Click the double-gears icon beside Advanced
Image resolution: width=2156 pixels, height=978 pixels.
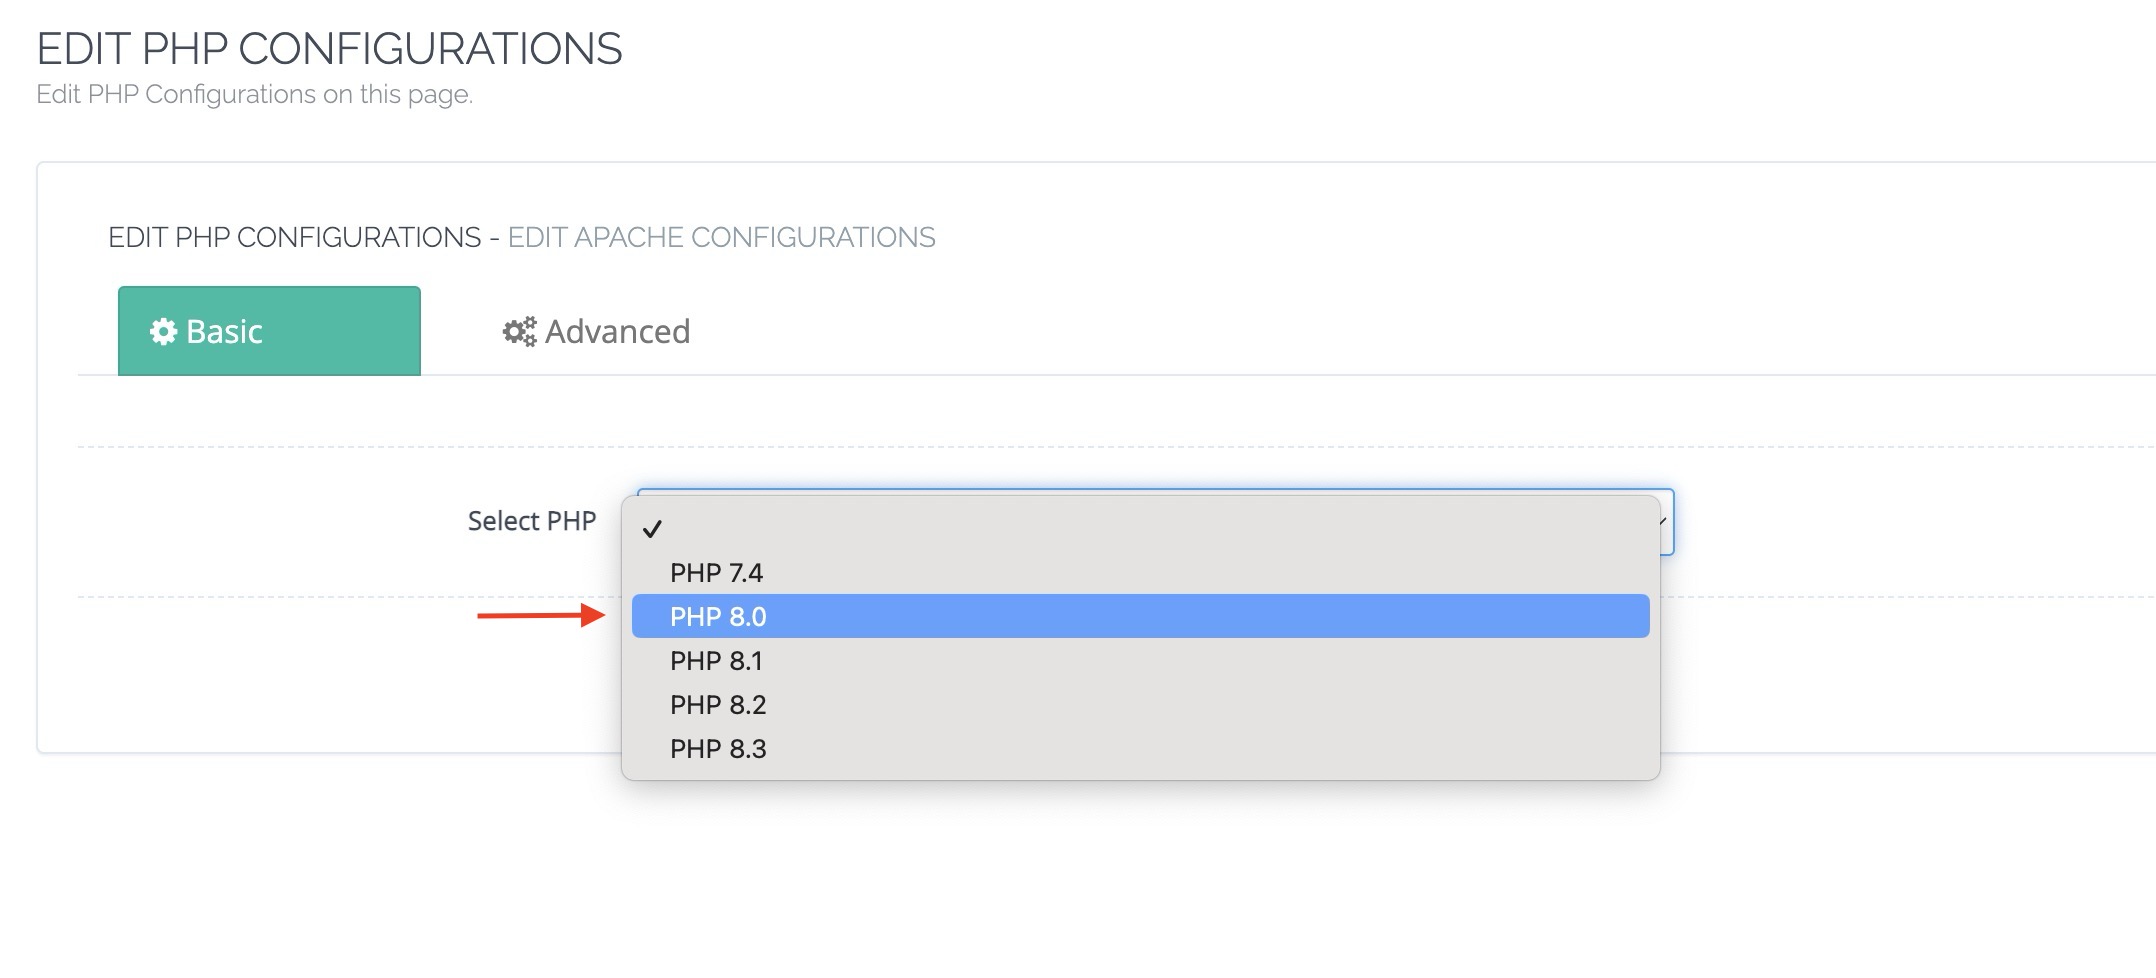click(x=519, y=332)
